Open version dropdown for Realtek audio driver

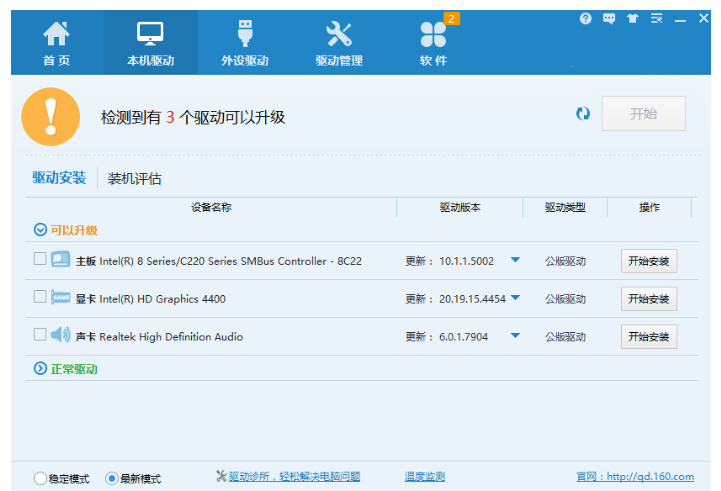(515, 336)
